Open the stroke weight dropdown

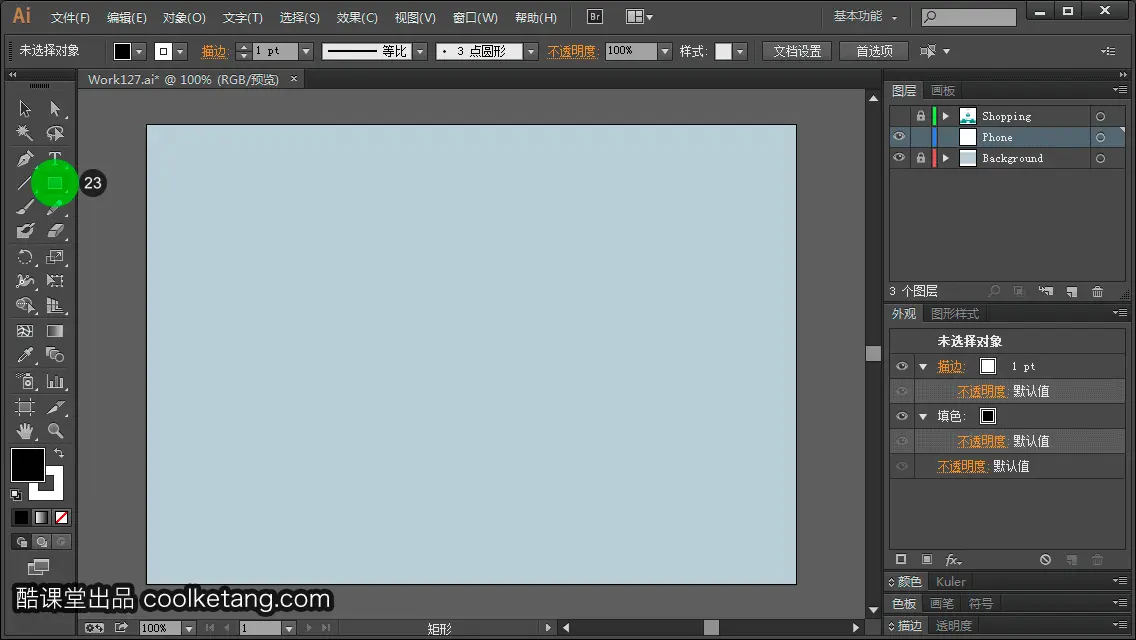click(306, 51)
